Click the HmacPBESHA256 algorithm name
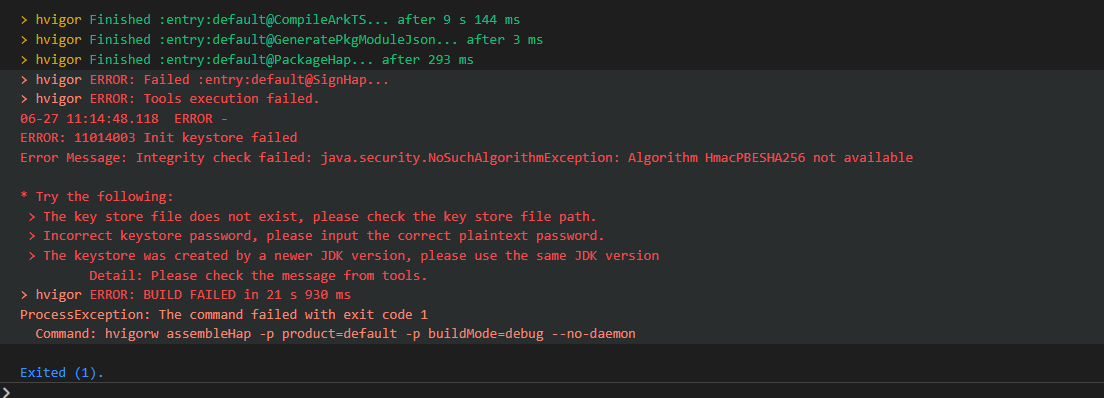1104x398 pixels. tap(755, 158)
